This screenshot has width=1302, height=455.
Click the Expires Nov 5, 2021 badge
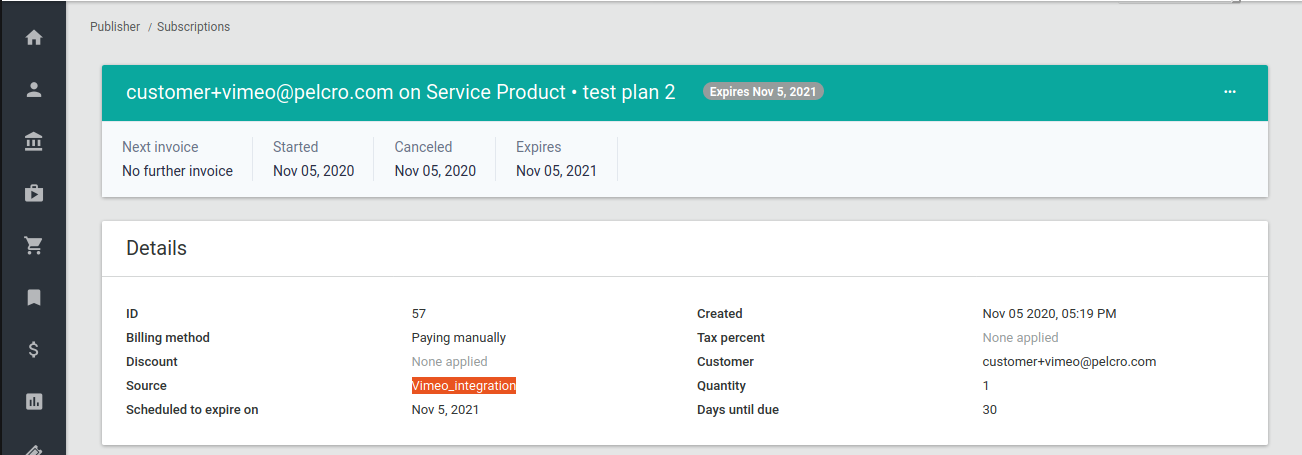click(x=763, y=92)
